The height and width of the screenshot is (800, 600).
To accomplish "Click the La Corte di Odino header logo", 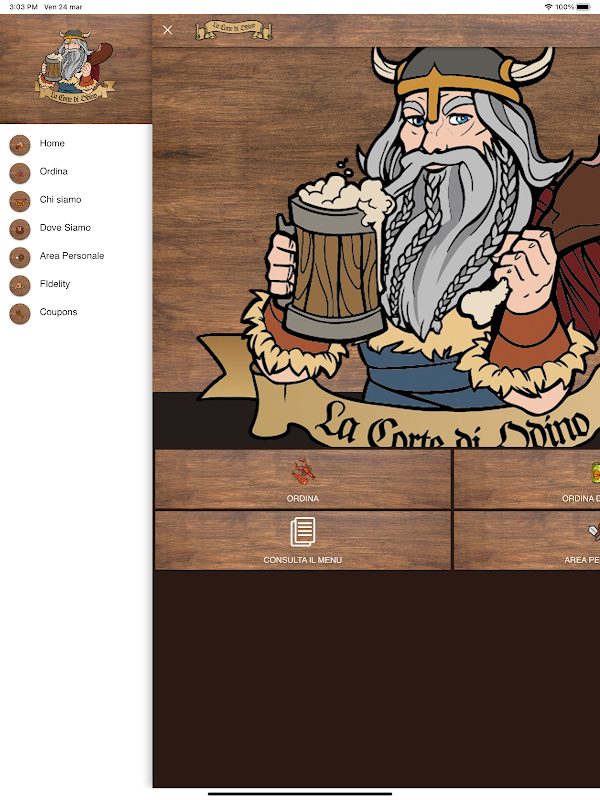I will tap(234, 30).
